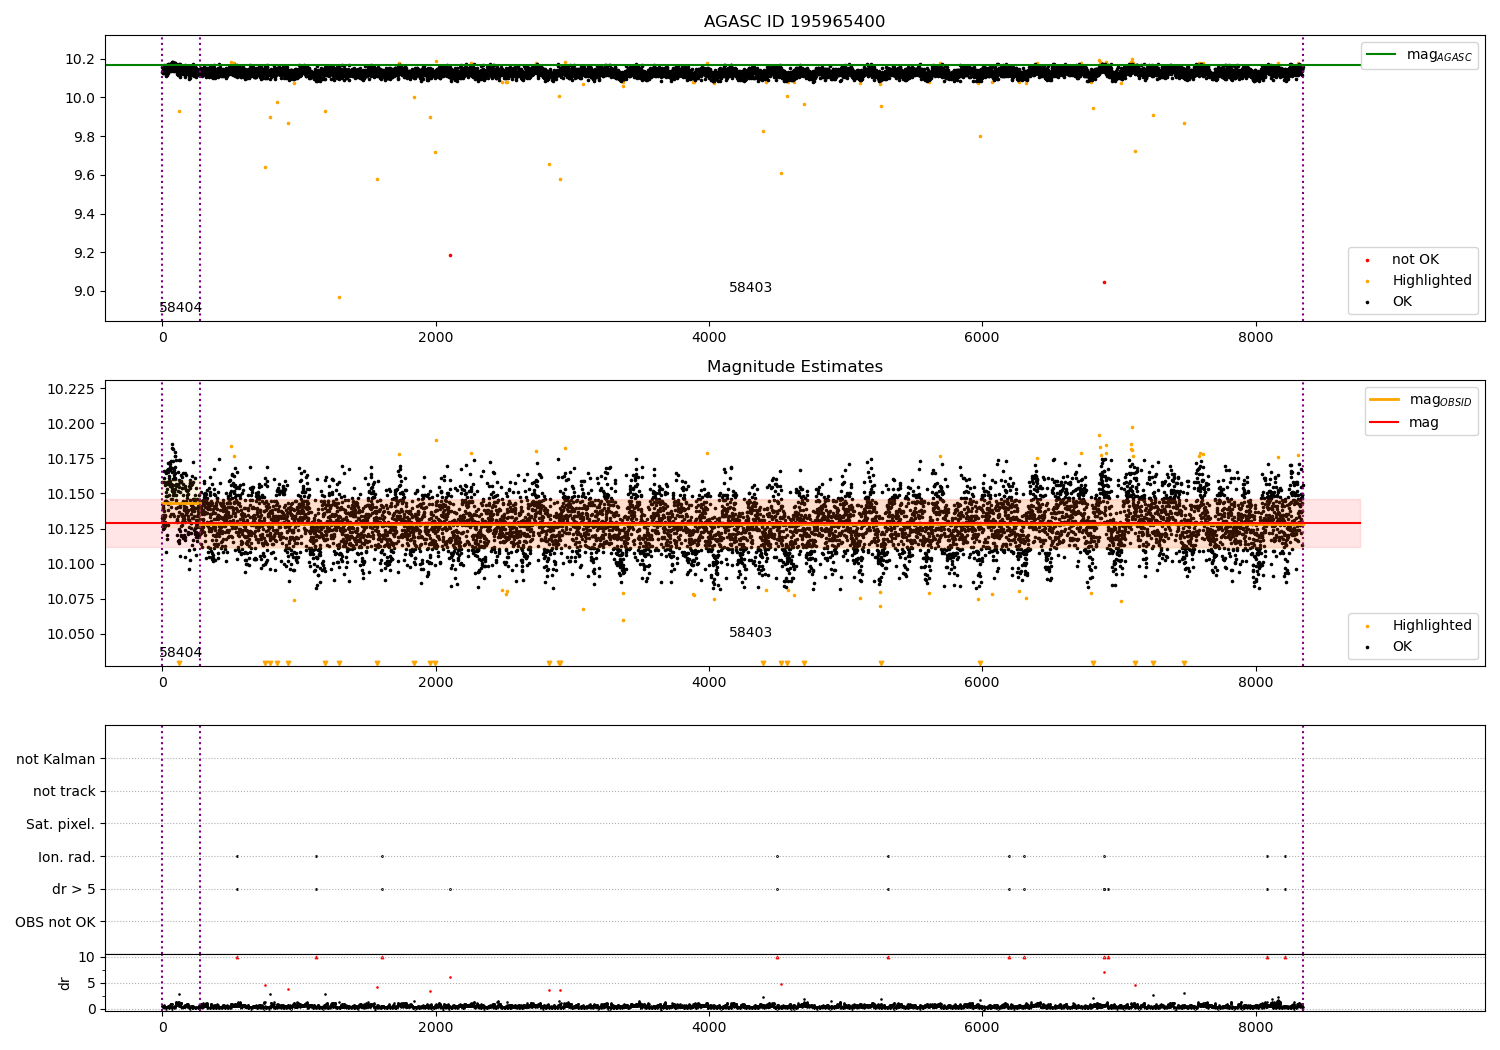Click the 10.075 y-axis tick label
The image size is (1500, 1050).
[x=72, y=599]
